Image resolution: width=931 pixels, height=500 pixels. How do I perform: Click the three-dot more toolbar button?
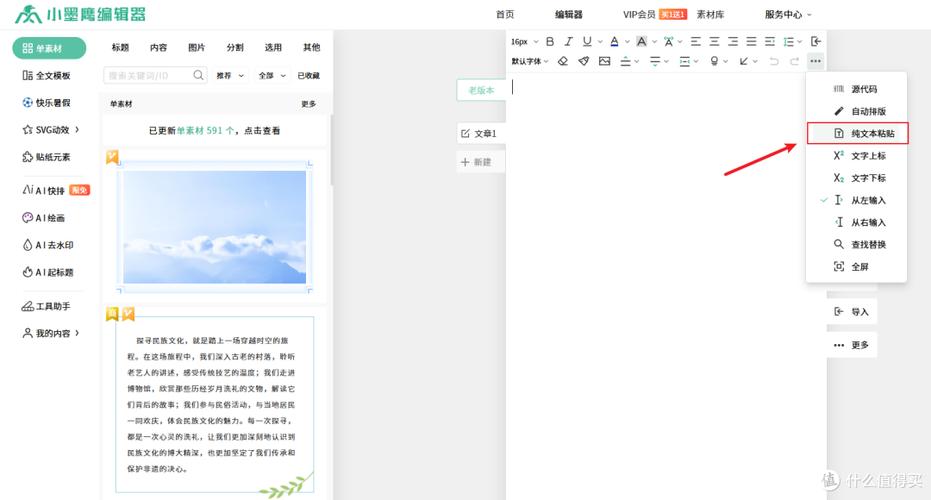pos(815,61)
